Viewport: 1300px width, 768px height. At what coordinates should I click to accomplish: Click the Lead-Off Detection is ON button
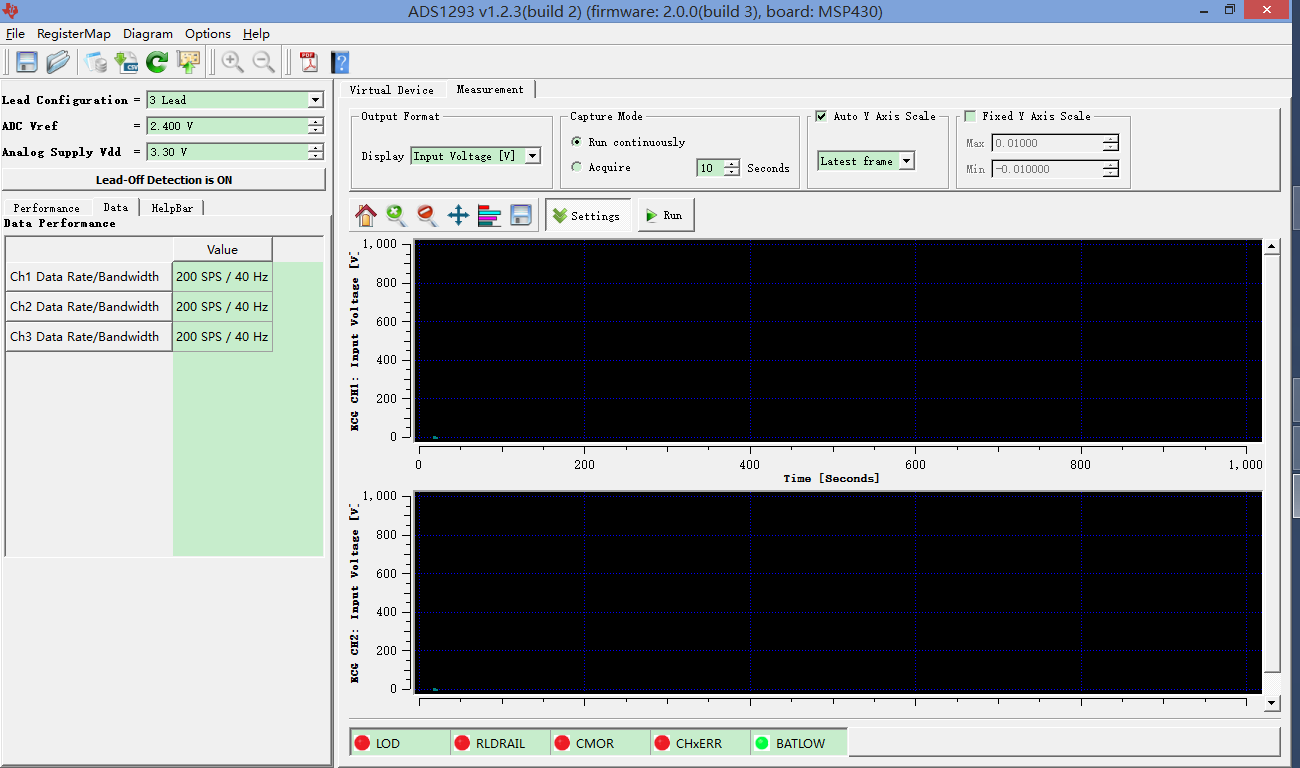click(164, 180)
